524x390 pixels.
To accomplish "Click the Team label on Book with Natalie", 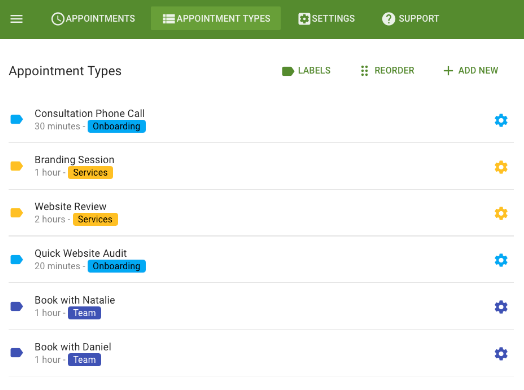I will click(85, 313).
